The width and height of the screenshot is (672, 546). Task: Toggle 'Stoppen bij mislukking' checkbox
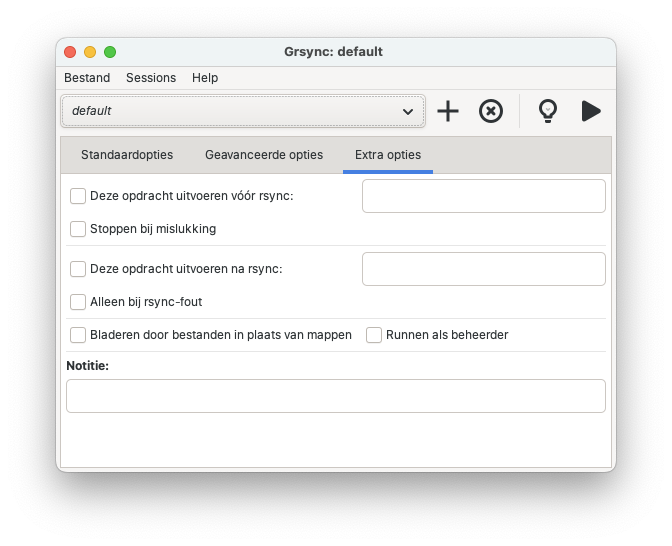(78, 229)
